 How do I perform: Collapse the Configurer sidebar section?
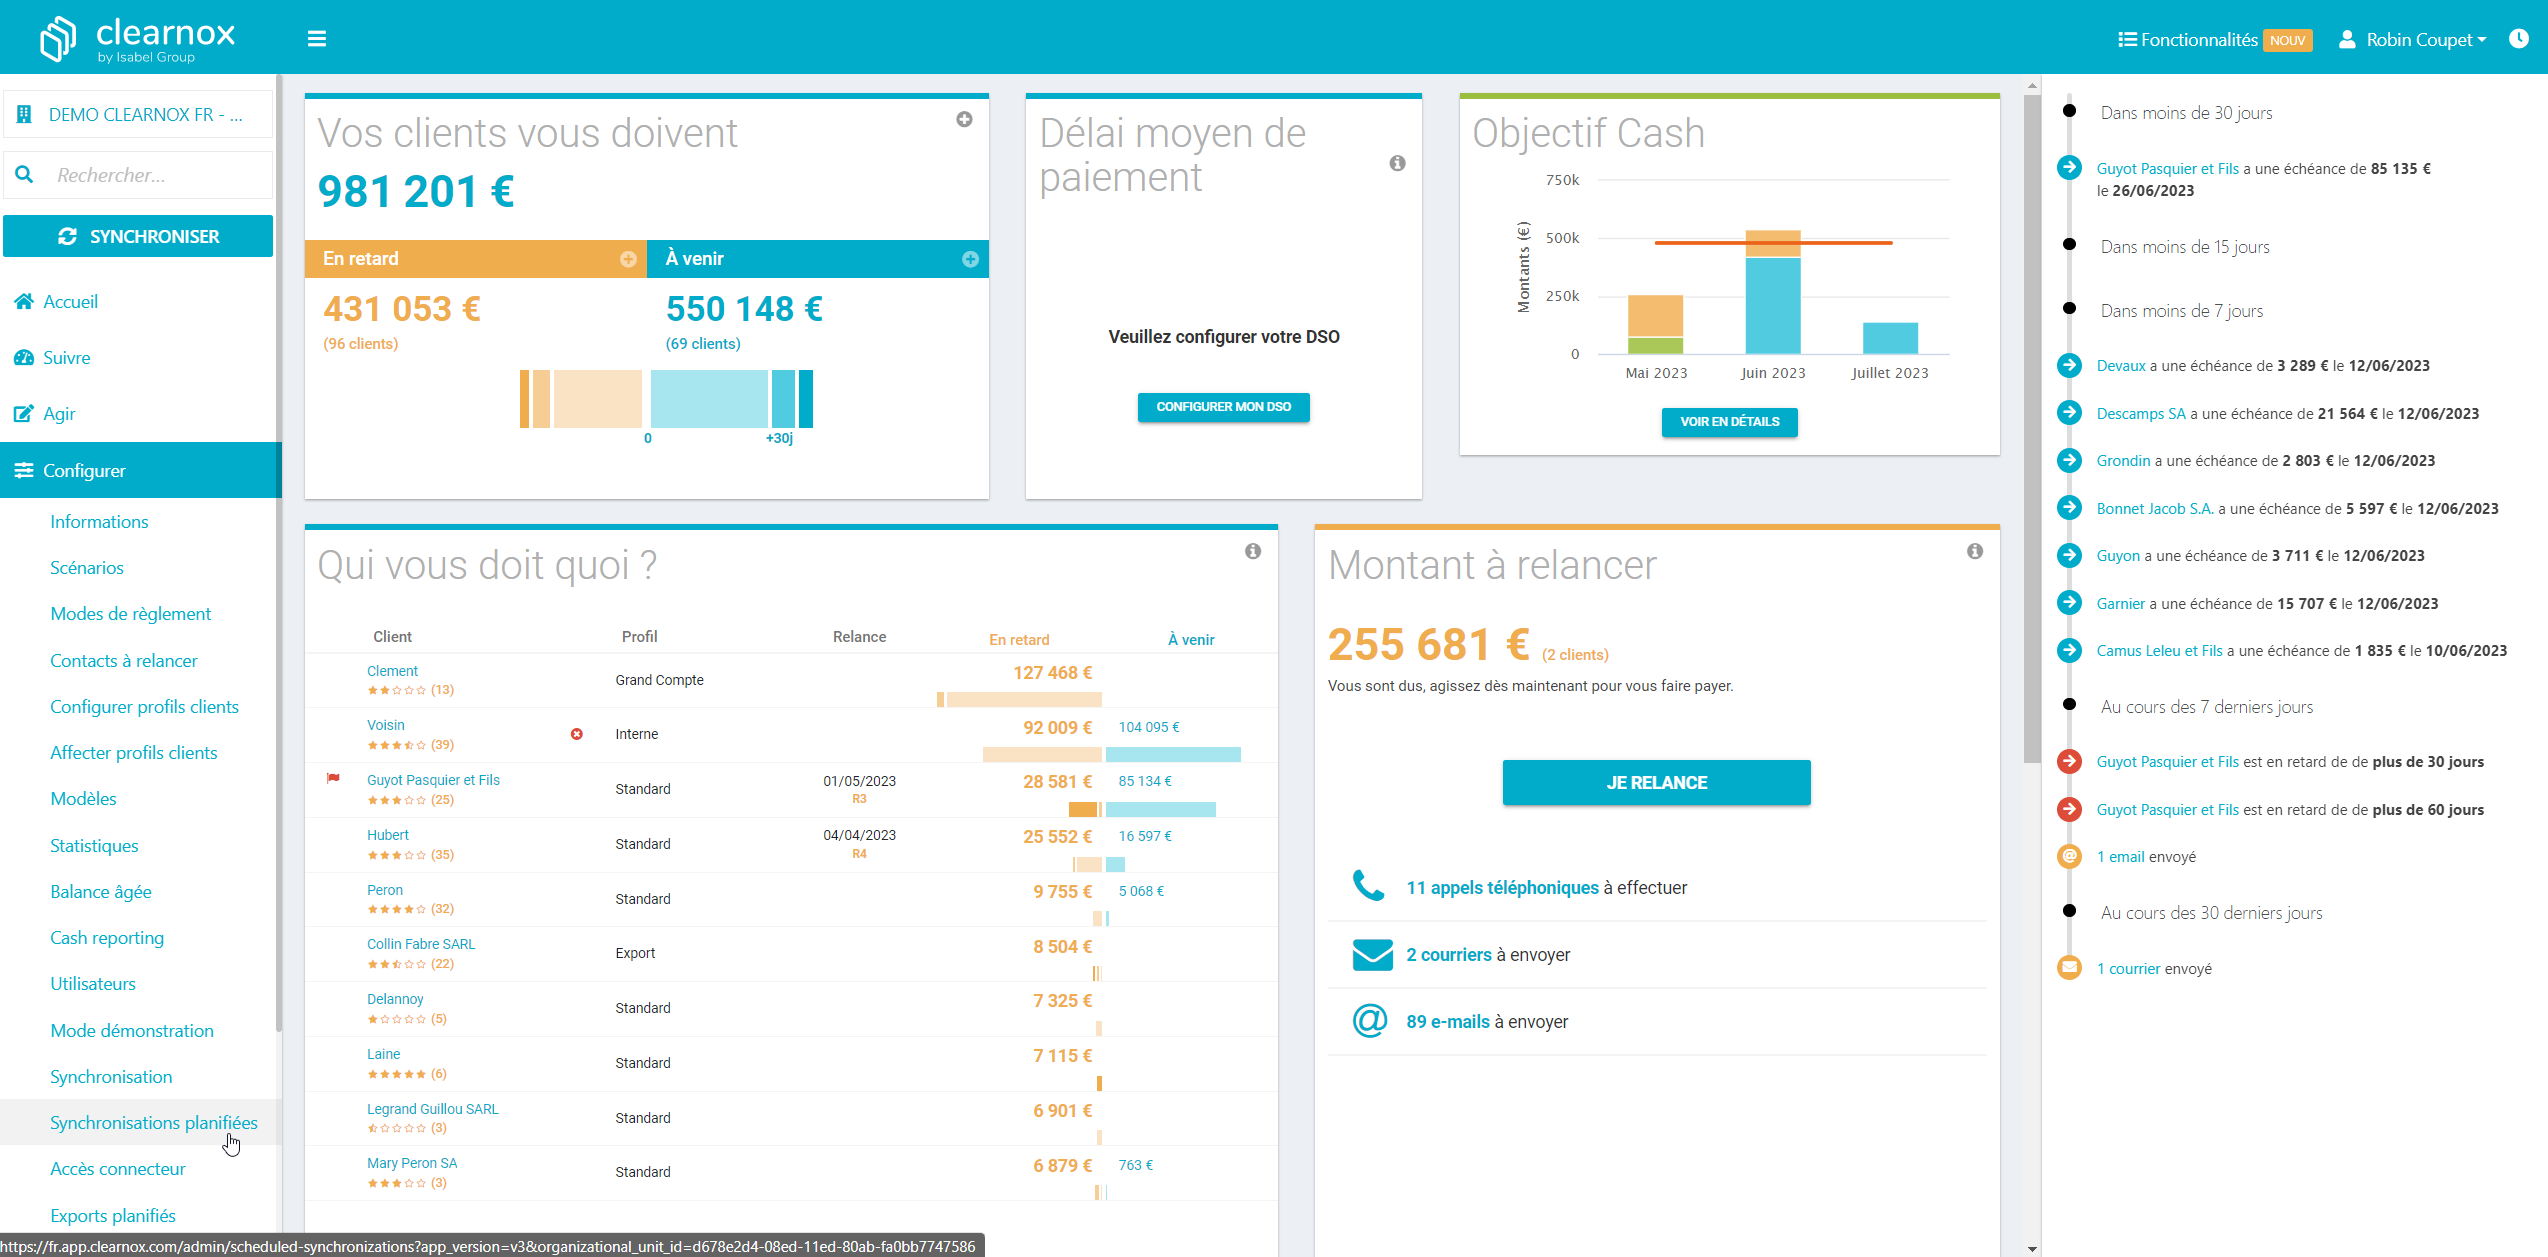click(x=140, y=470)
